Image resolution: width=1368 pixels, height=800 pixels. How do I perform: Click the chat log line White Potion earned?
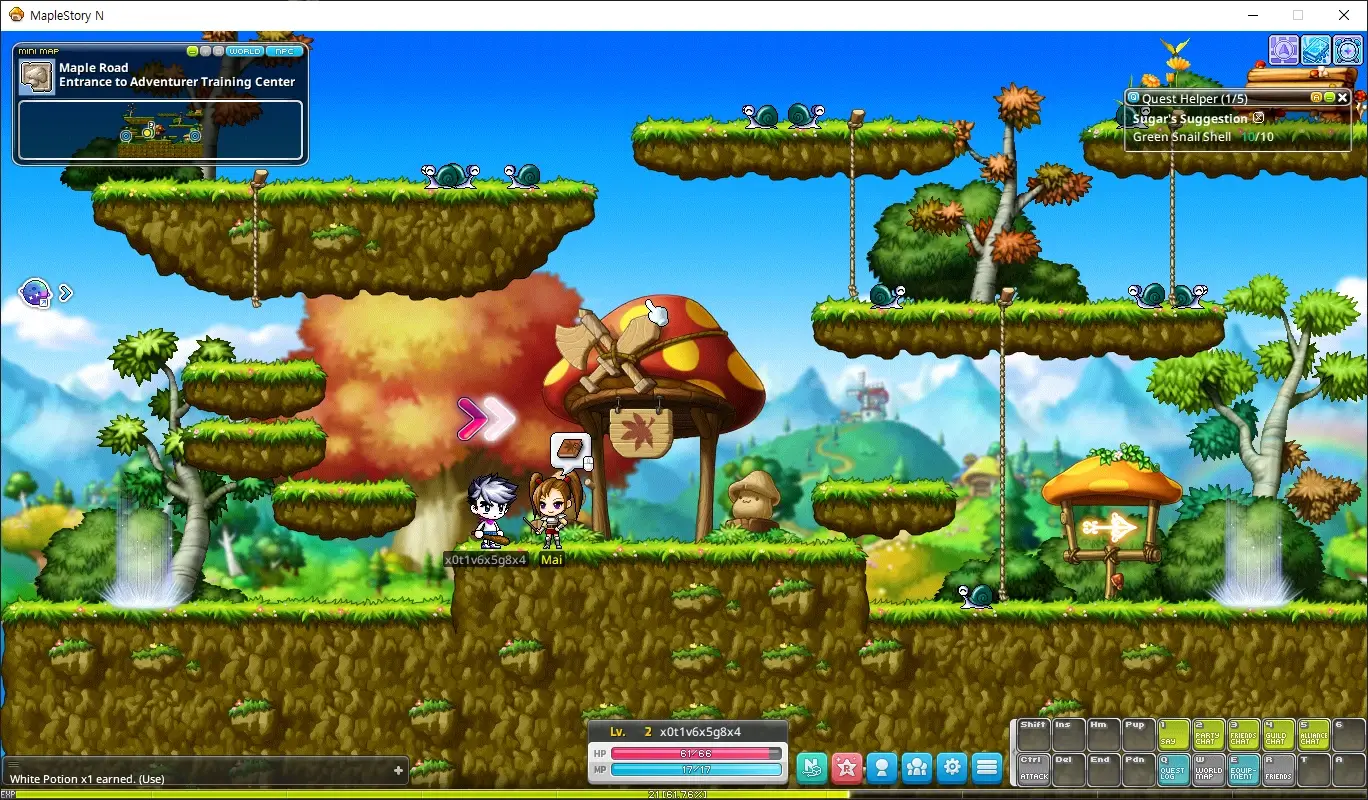click(87, 779)
